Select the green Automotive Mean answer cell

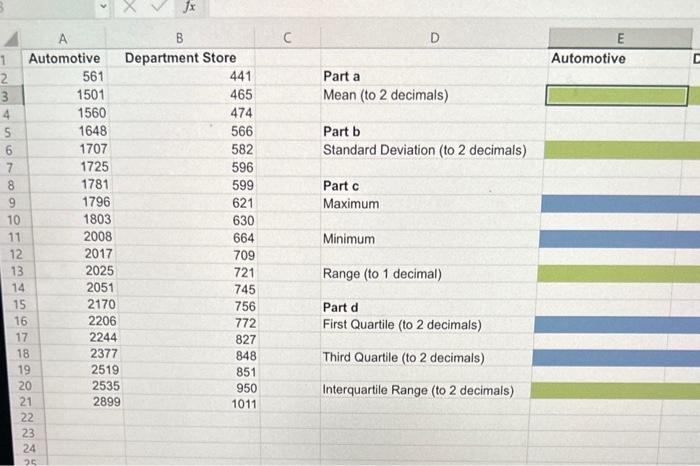click(x=617, y=96)
